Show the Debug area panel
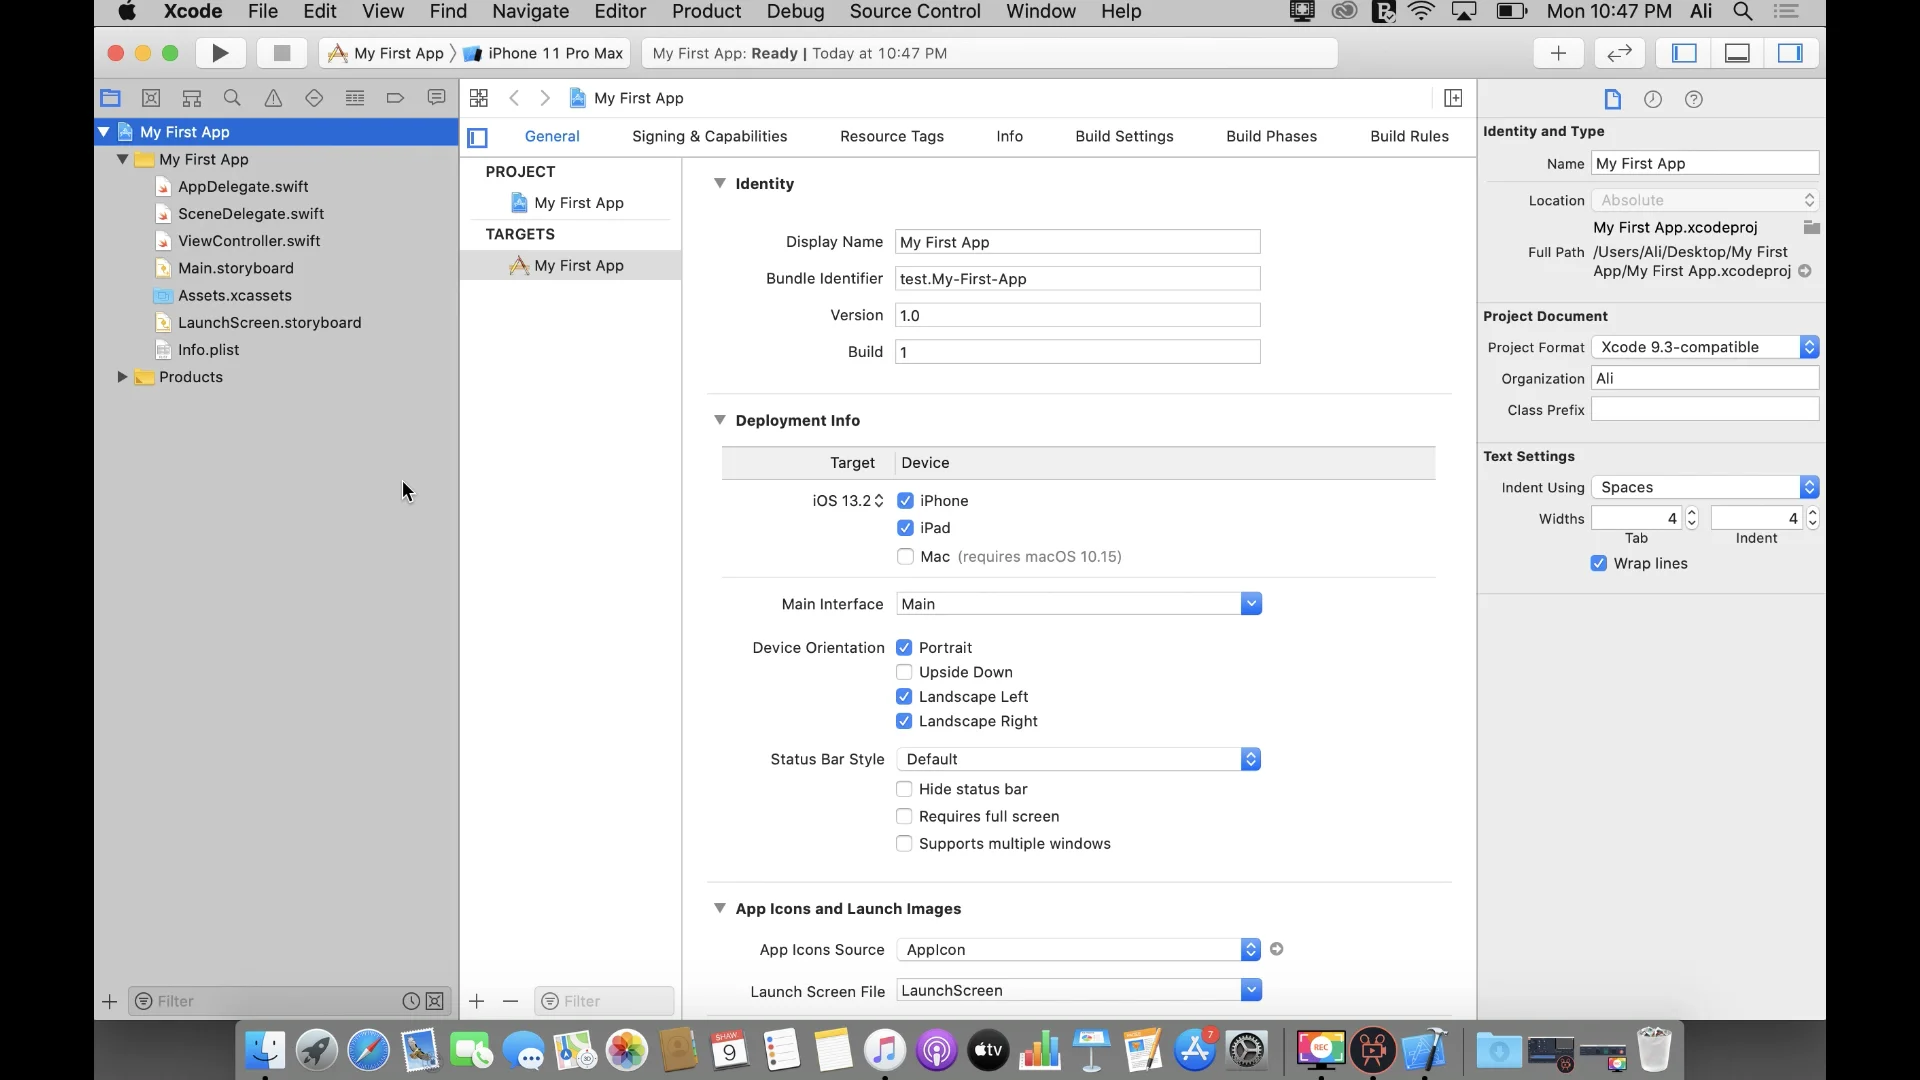The image size is (1920, 1080). pyautogui.click(x=1737, y=53)
